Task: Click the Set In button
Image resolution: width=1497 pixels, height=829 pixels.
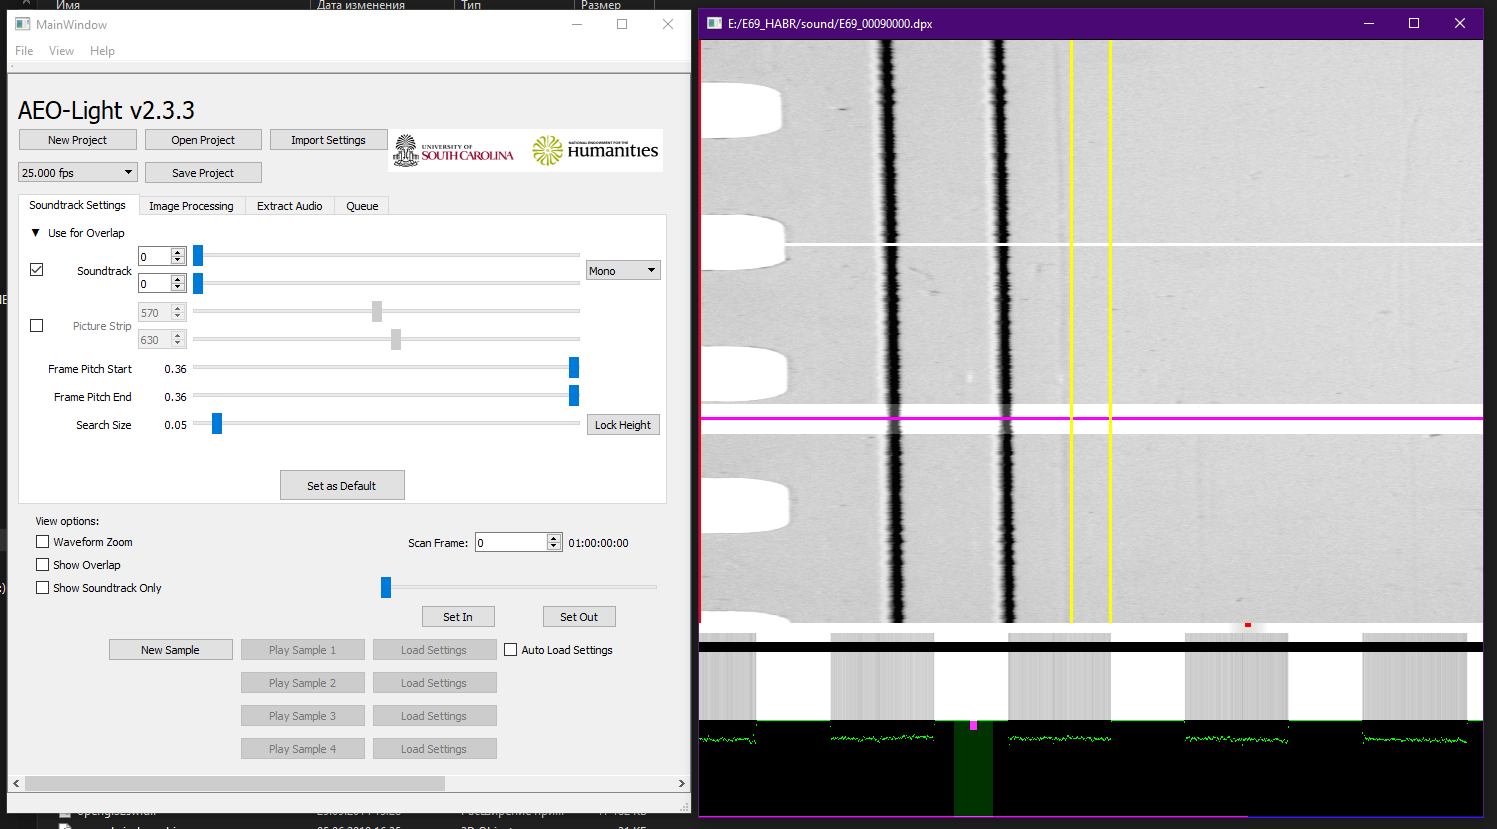Action: click(x=458, y=617)
